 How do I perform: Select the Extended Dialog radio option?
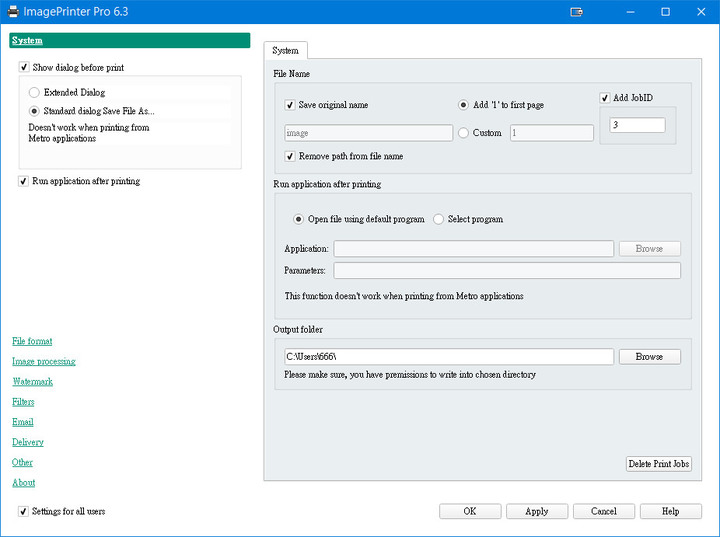coord(34,92)
